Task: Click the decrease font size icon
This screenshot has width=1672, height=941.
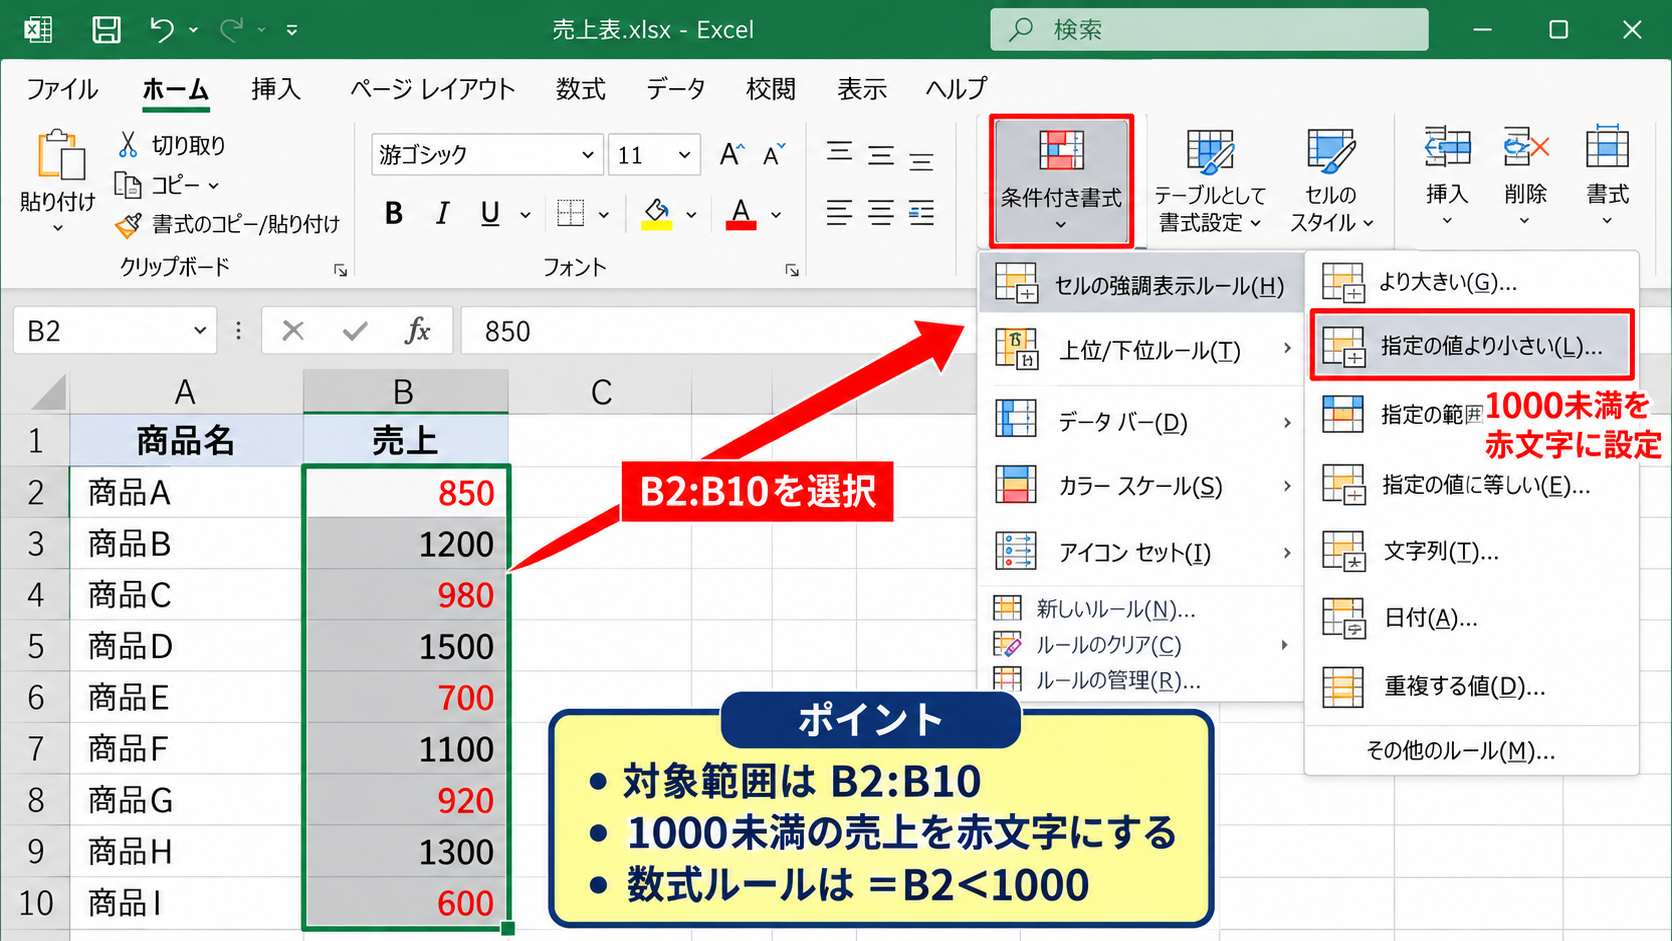Action: [774, 154]
